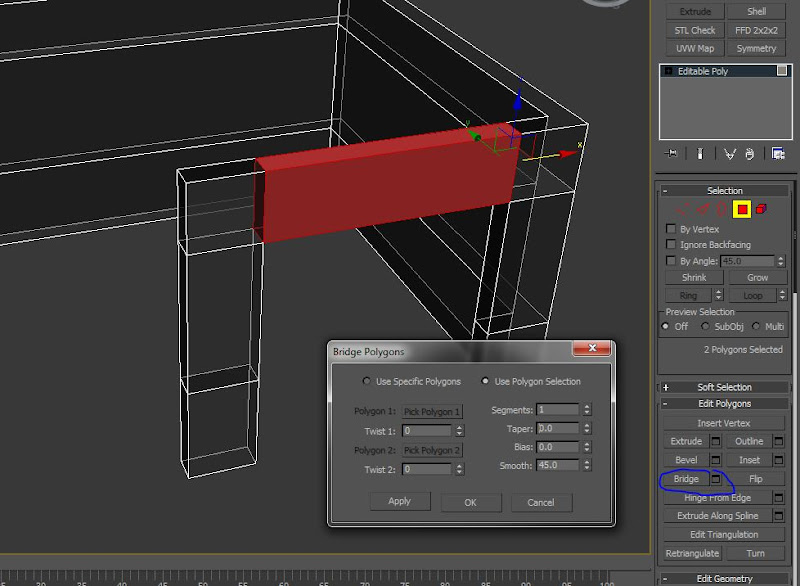
Task: Click the green Y axis gizmo arrow
Action: point(474,136)
